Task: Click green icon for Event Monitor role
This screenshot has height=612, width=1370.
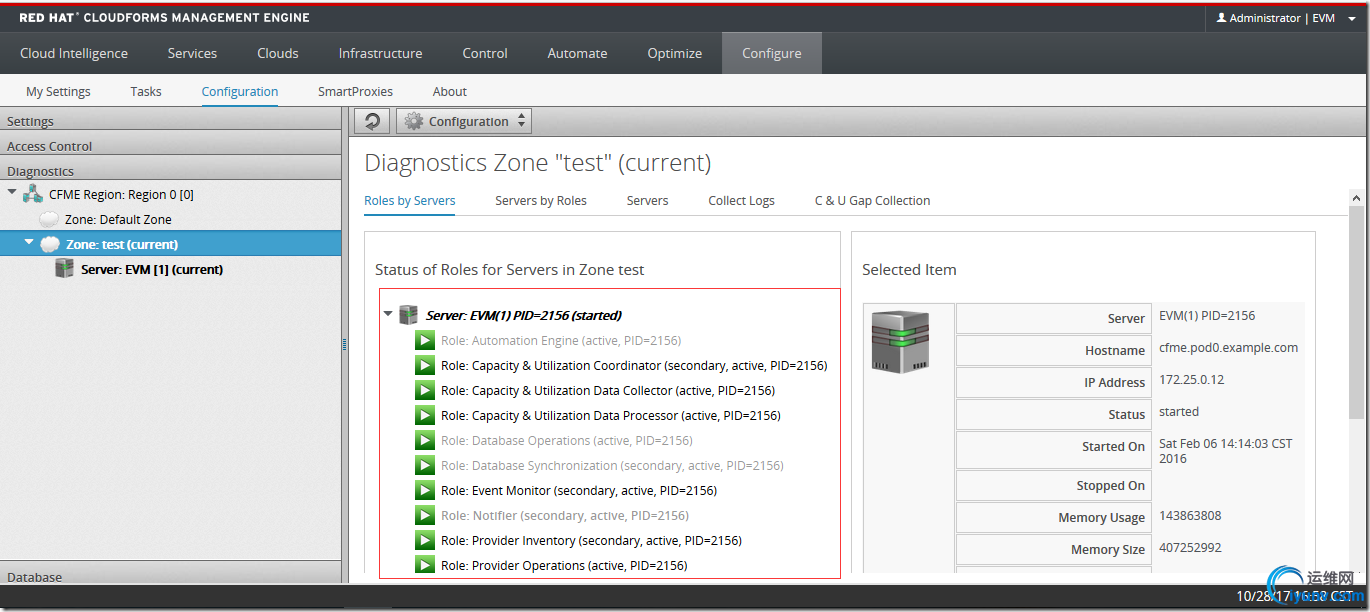Action: click(x=425, y=490)
